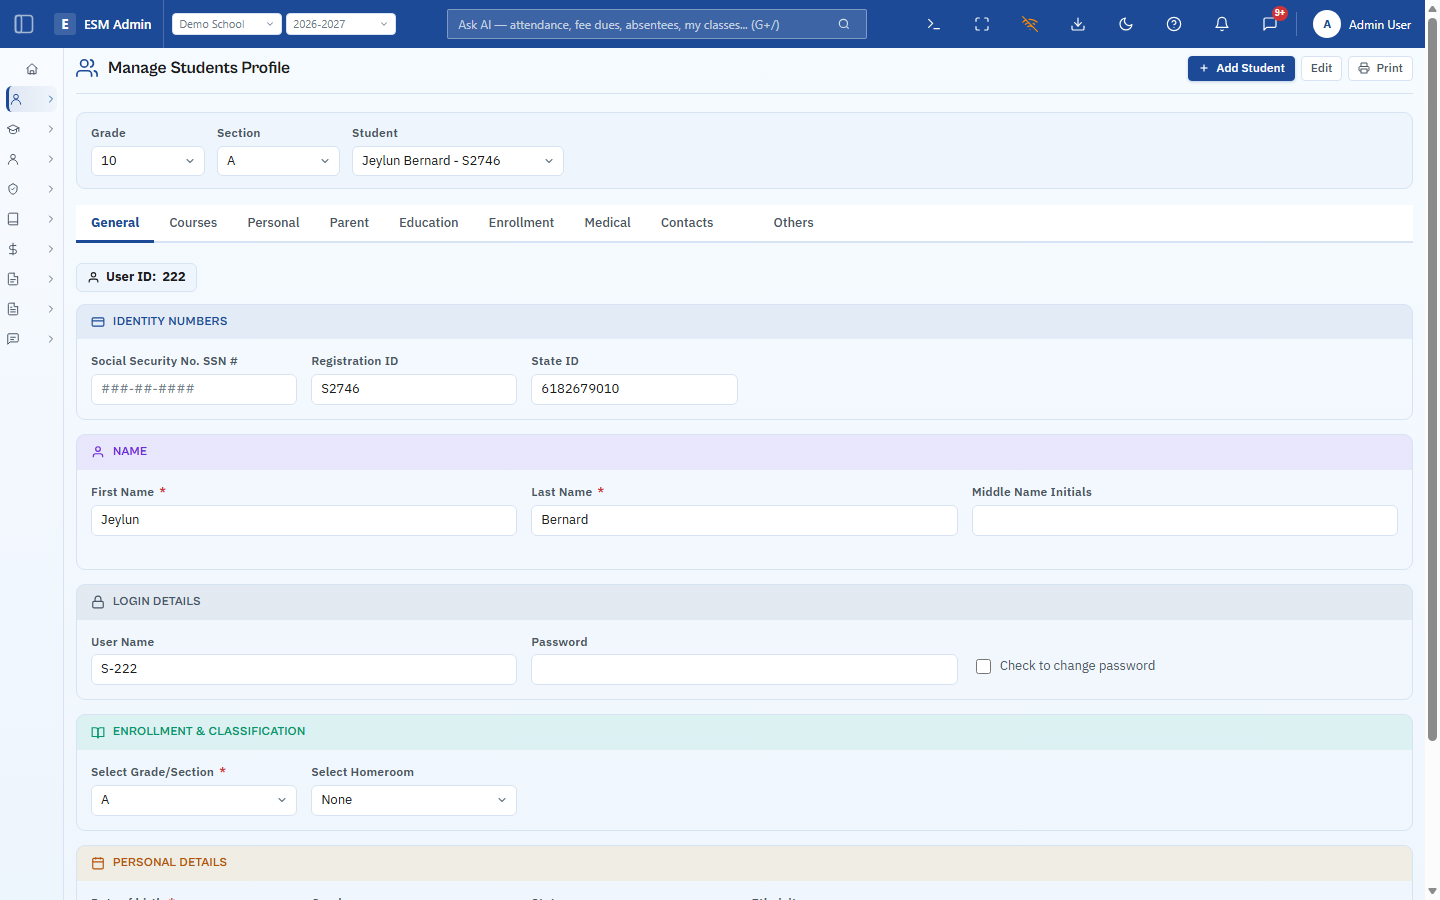Image resolution: width=1440 pixels, height=900 pixels.
Task: Click the orange offline wifi icon
Action: pos(1030,24)
